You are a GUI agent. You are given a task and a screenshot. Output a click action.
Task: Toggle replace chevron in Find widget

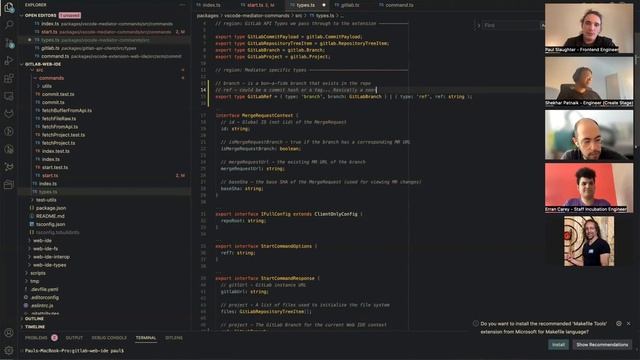coord(478,25)
